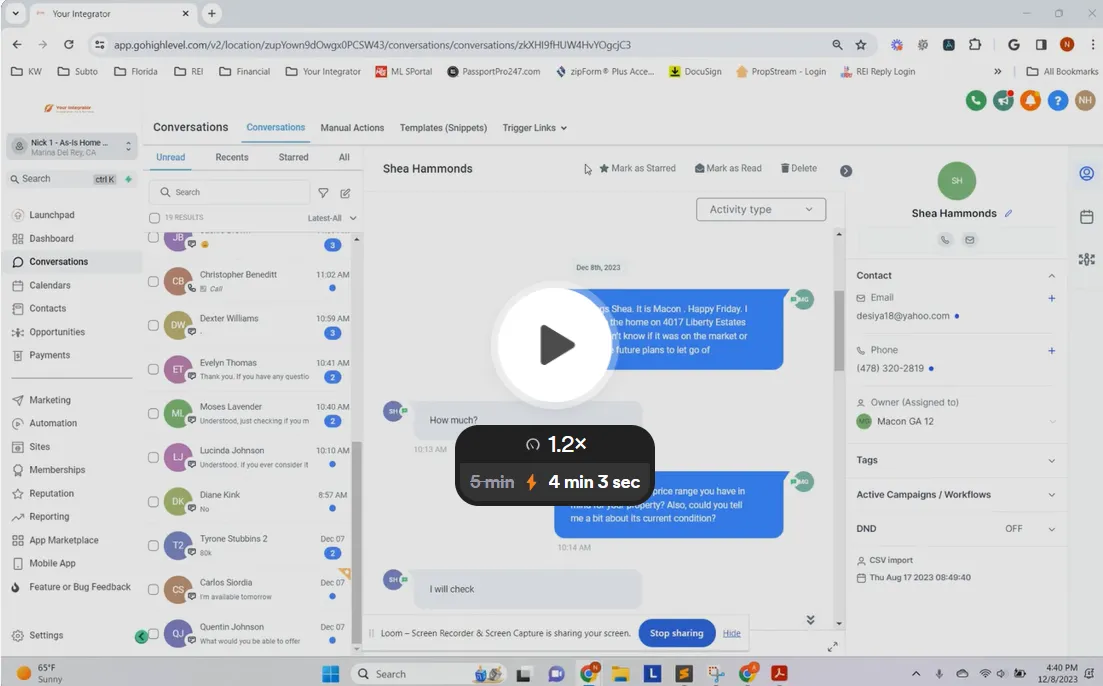Click the next arrow circle in conversation header
The height and width of the screenshot is (686, 1103).
click(x=846, y=171)
